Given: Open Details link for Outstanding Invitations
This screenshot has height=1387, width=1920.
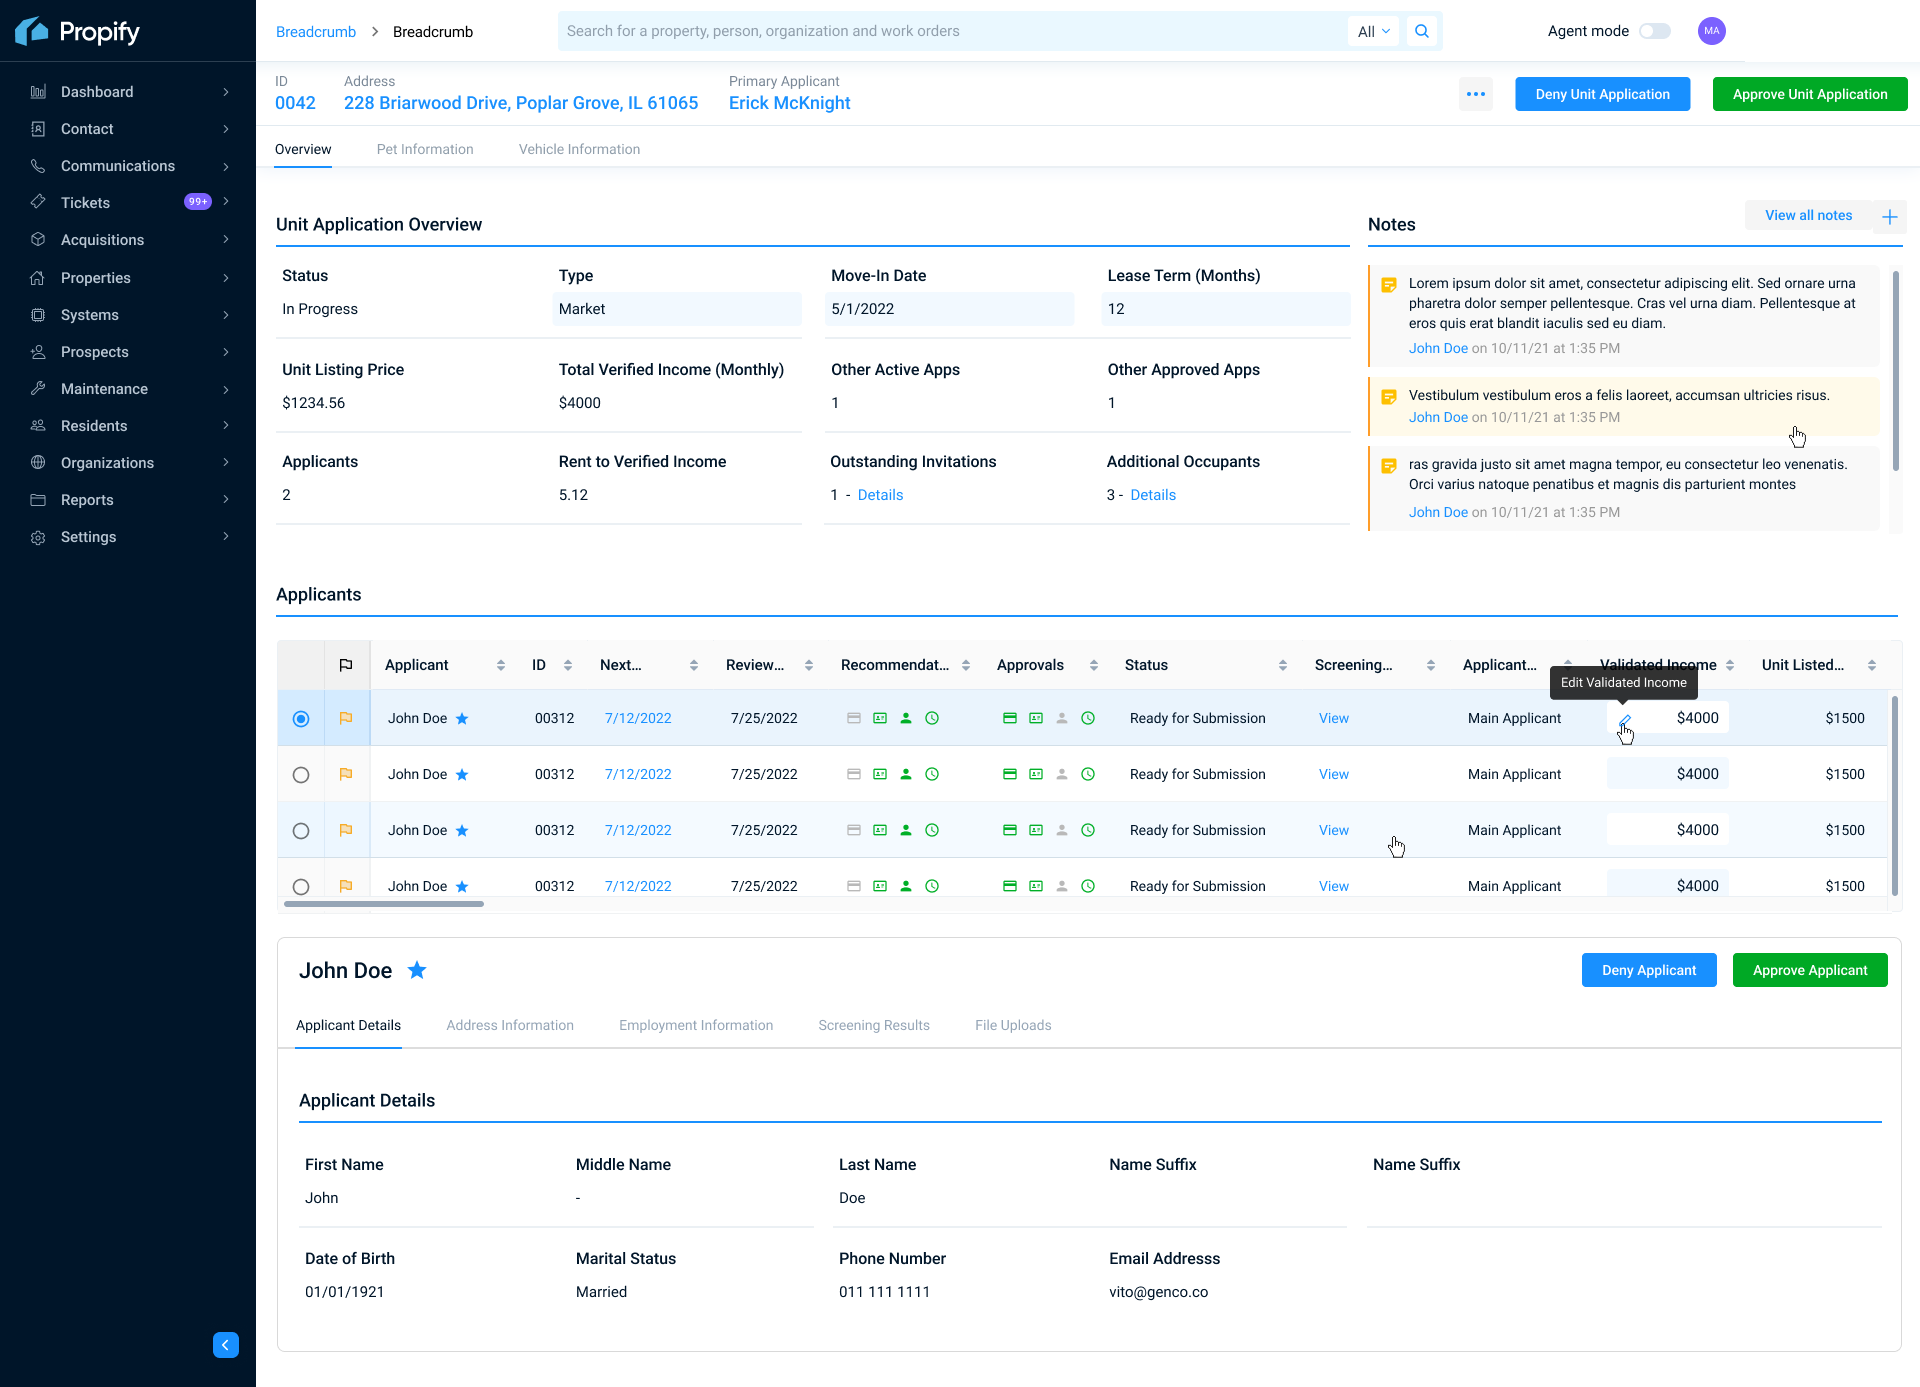Looking at the screenshot, I should coord(880,495).
